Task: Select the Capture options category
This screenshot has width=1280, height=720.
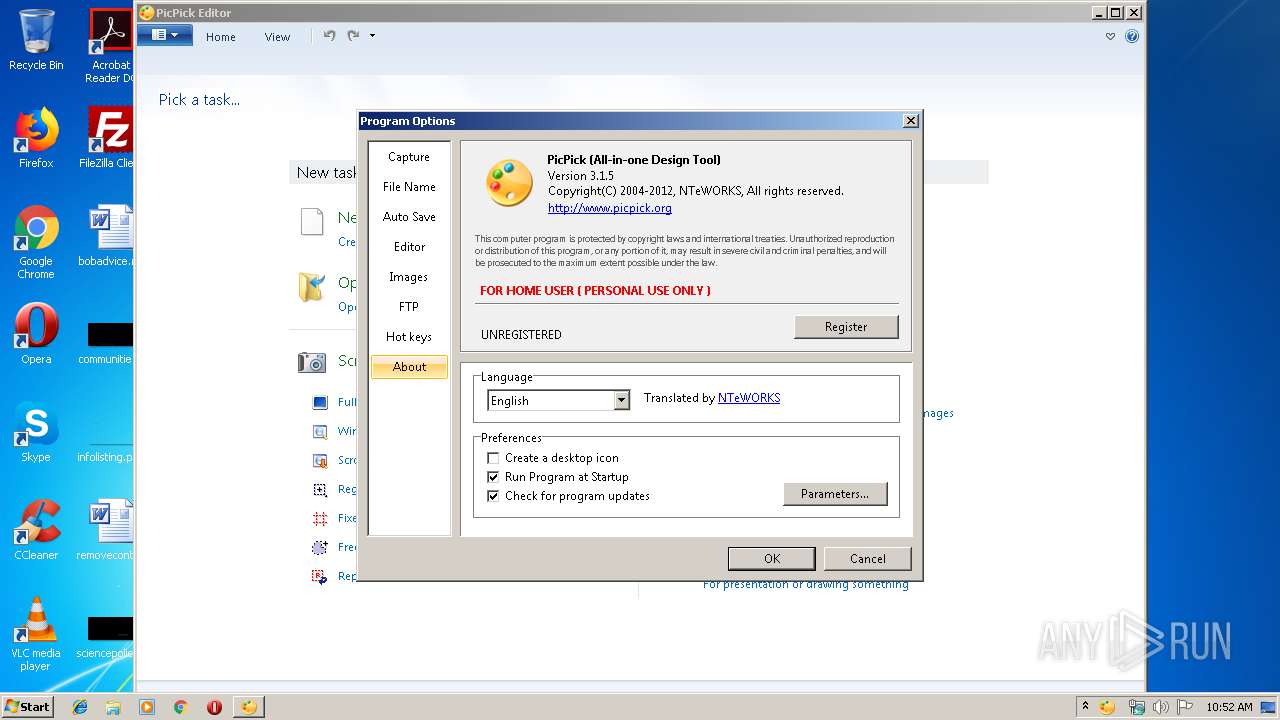Action: (409, 157)
